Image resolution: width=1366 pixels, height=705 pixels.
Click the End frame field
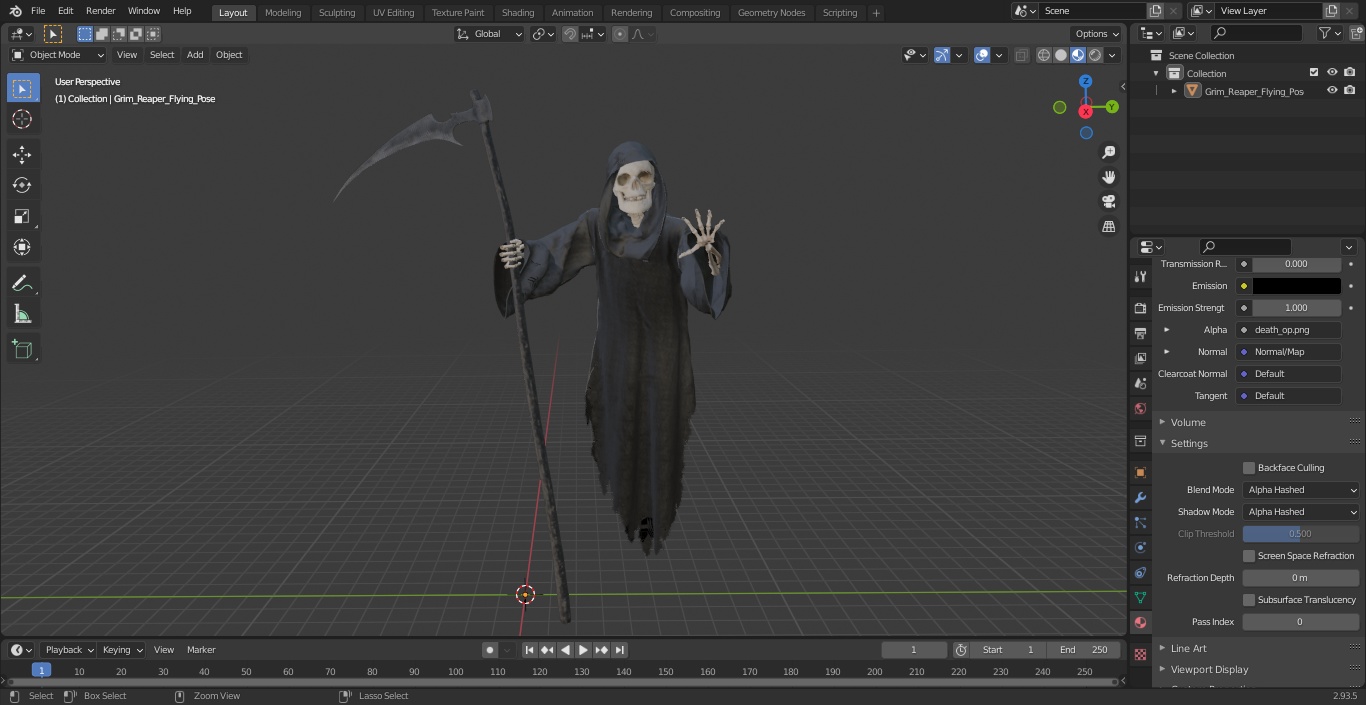tap(1084, 650)
